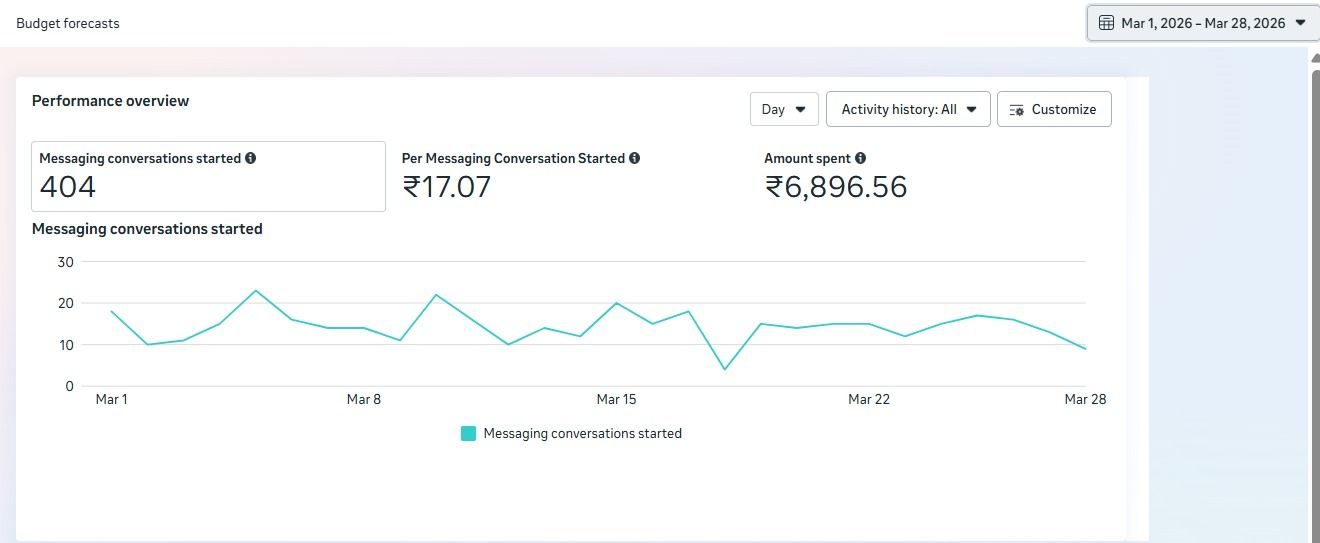Click info icon beside Amount spent
This screenshot has height=543, width=1320.
861,158
